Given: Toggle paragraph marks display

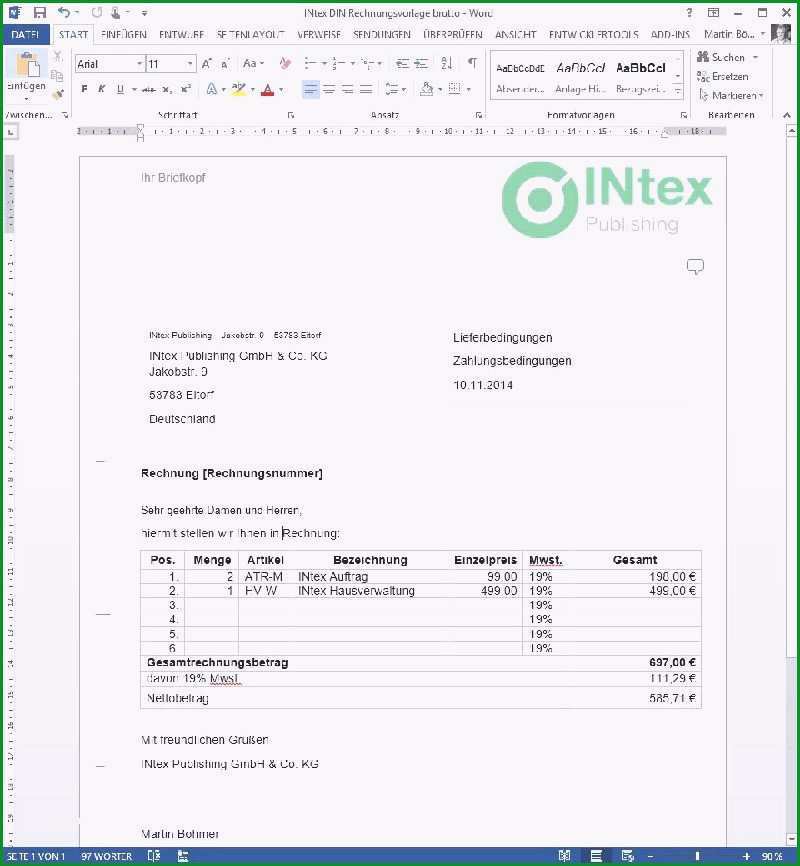Looking at the screenshot, I should [x=472, y=63].
